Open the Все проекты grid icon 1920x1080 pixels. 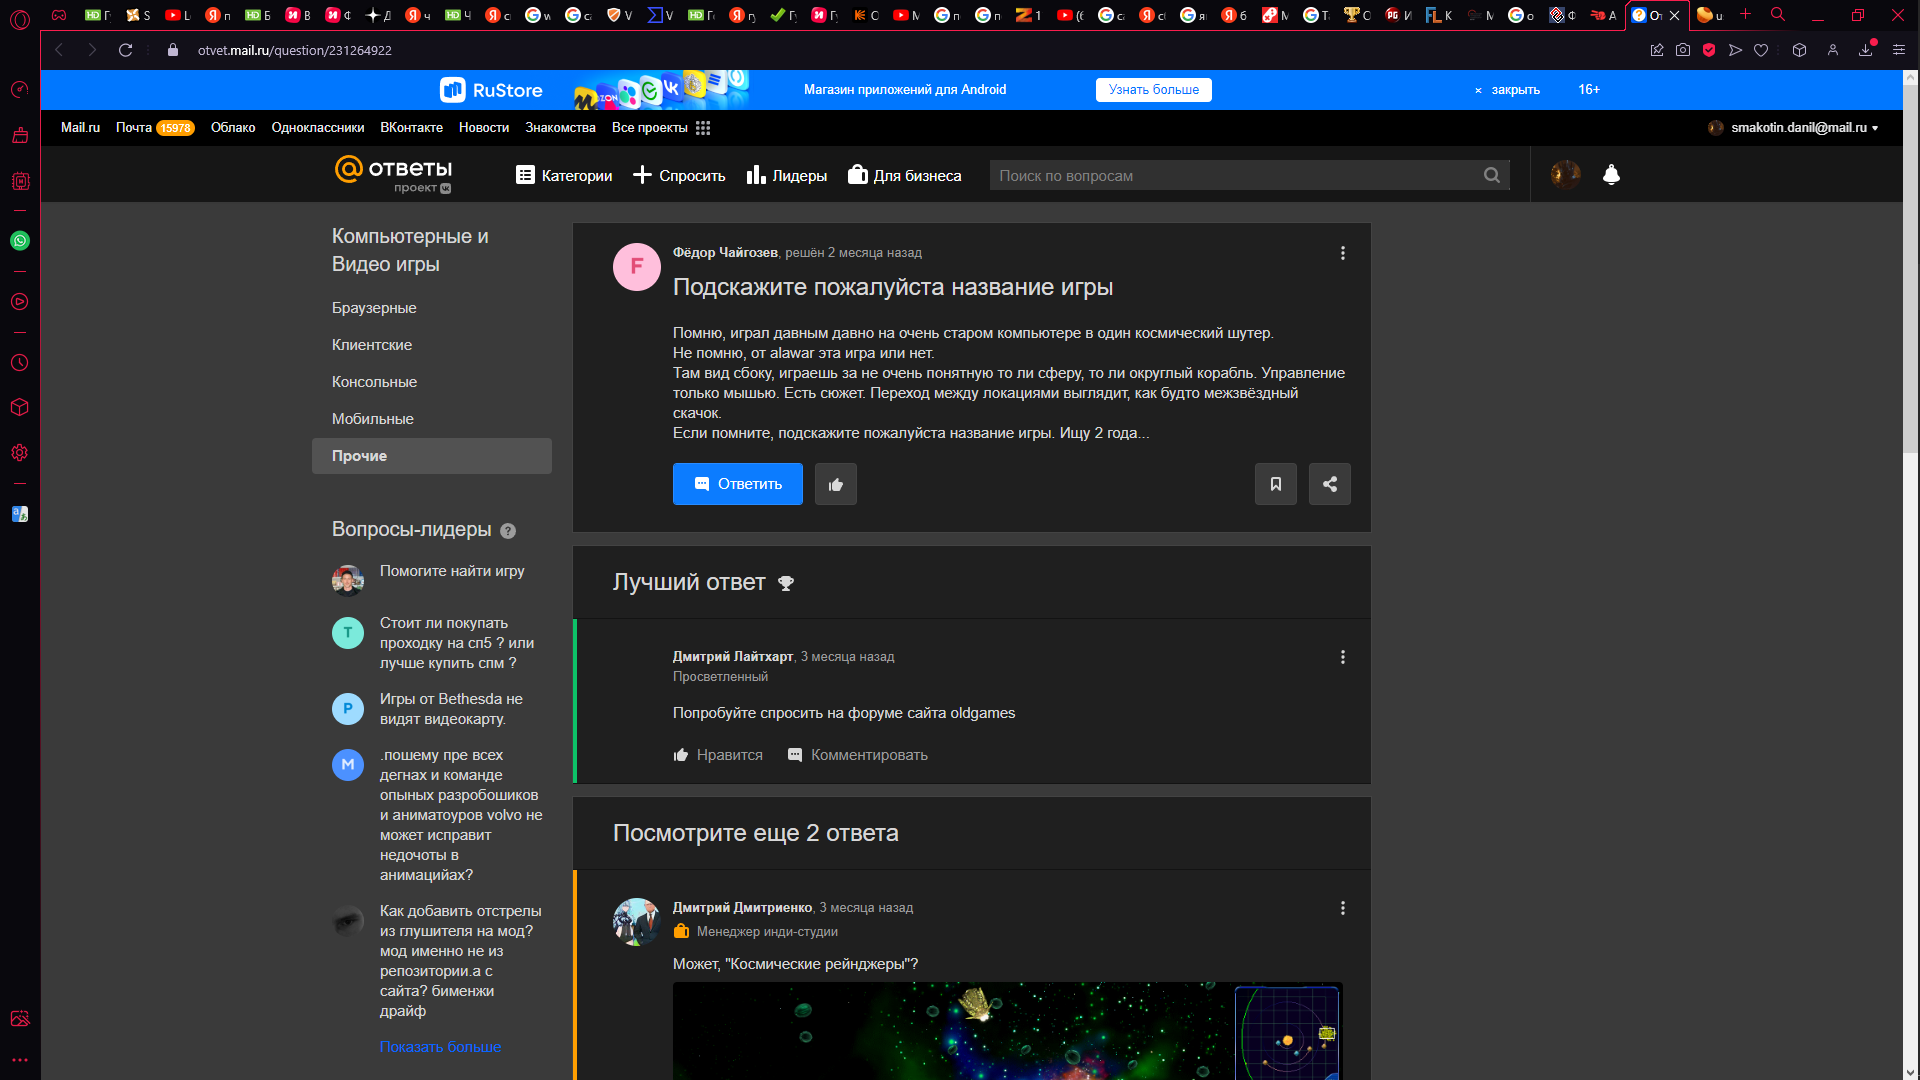pos(703,128)
